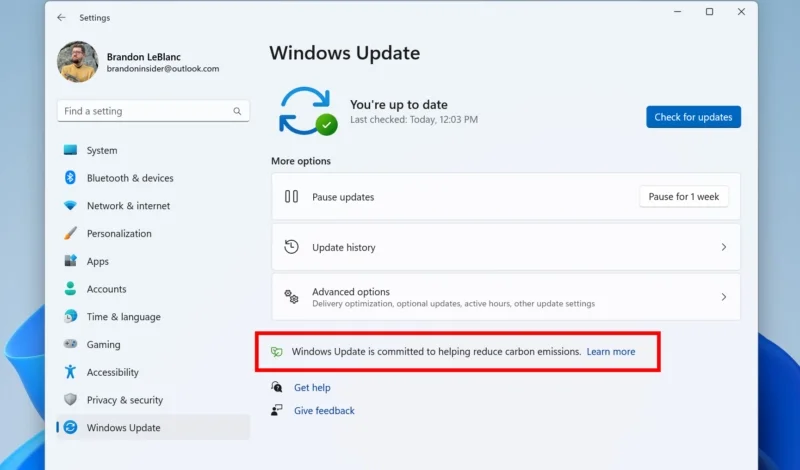Click the Time & language globe icon
Screen dimensions: 800x470
[x=70, y=316]
